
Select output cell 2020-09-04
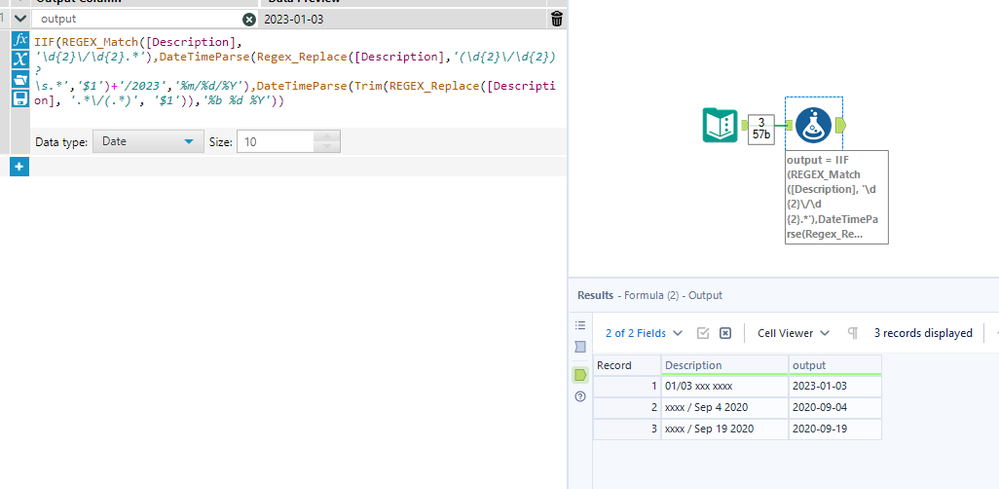(835, 407)
